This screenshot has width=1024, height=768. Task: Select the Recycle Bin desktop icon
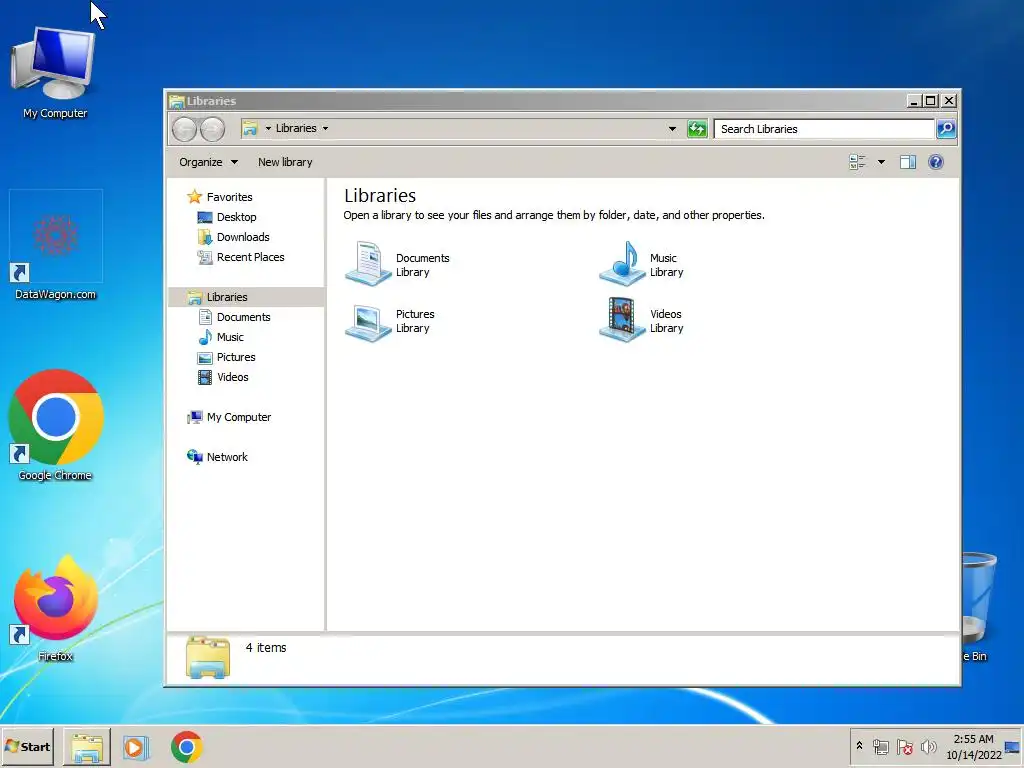coord(977,607)
